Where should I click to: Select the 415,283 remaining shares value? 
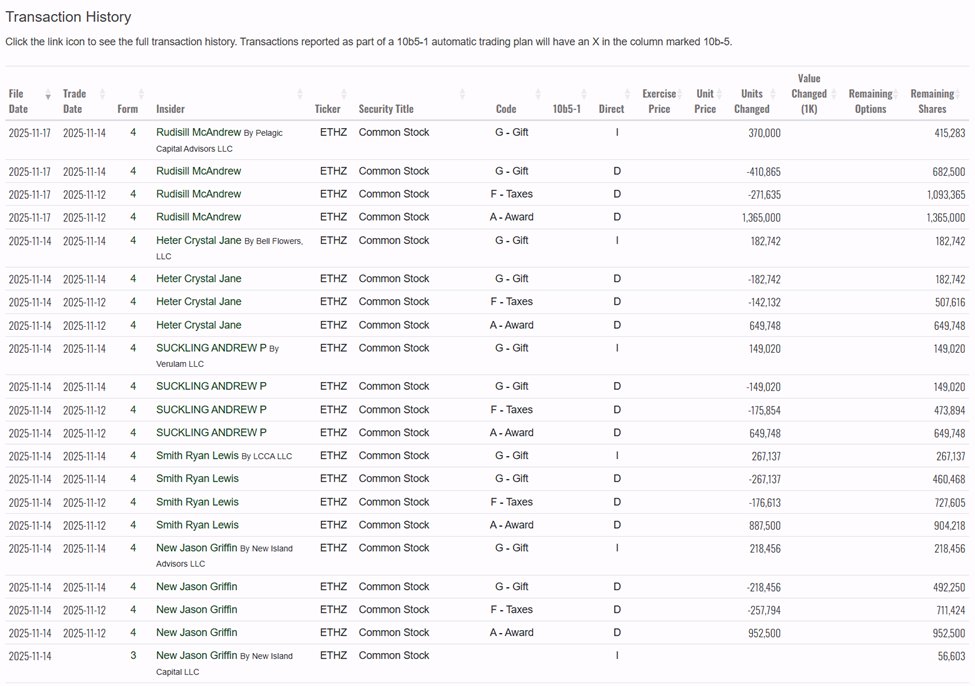pos(950,133)
